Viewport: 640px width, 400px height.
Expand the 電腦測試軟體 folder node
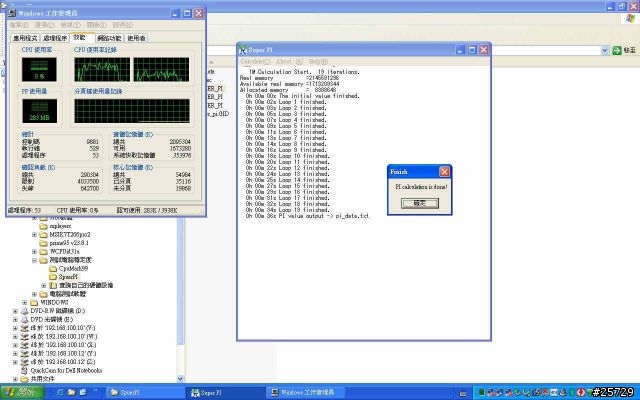(35, 294)
